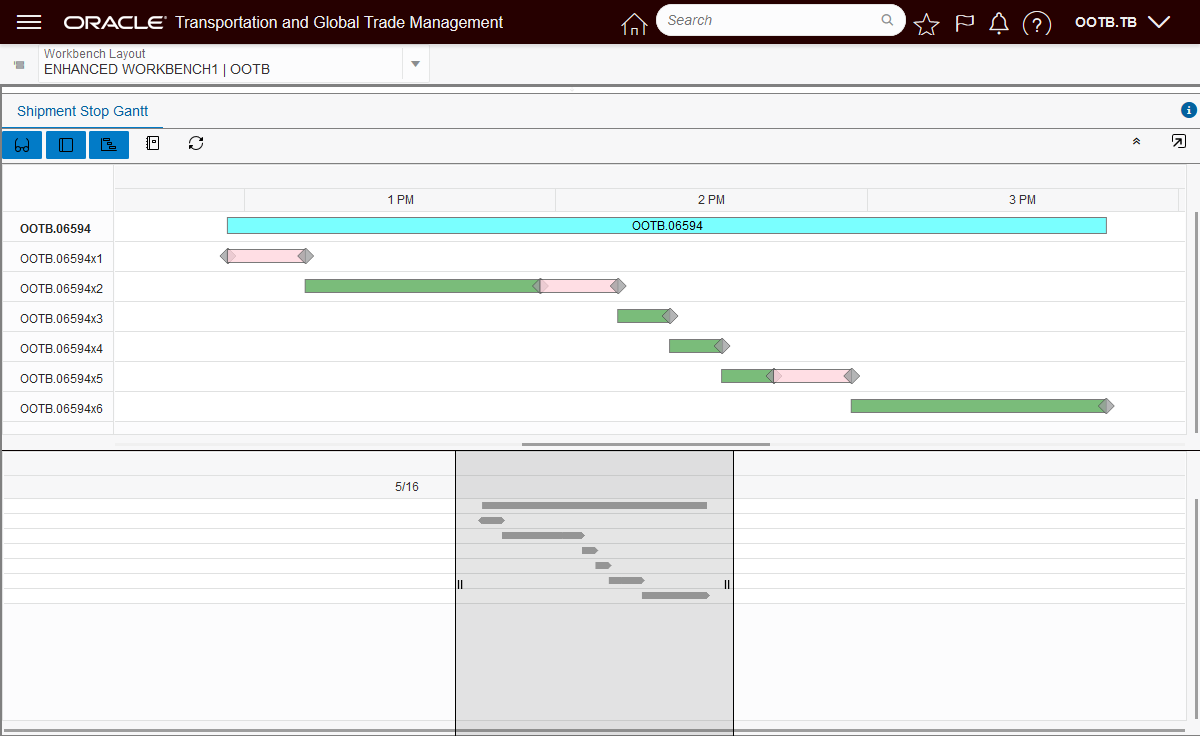
Task: Click the left handle of the overview window
Action: (x=460, y=585)
